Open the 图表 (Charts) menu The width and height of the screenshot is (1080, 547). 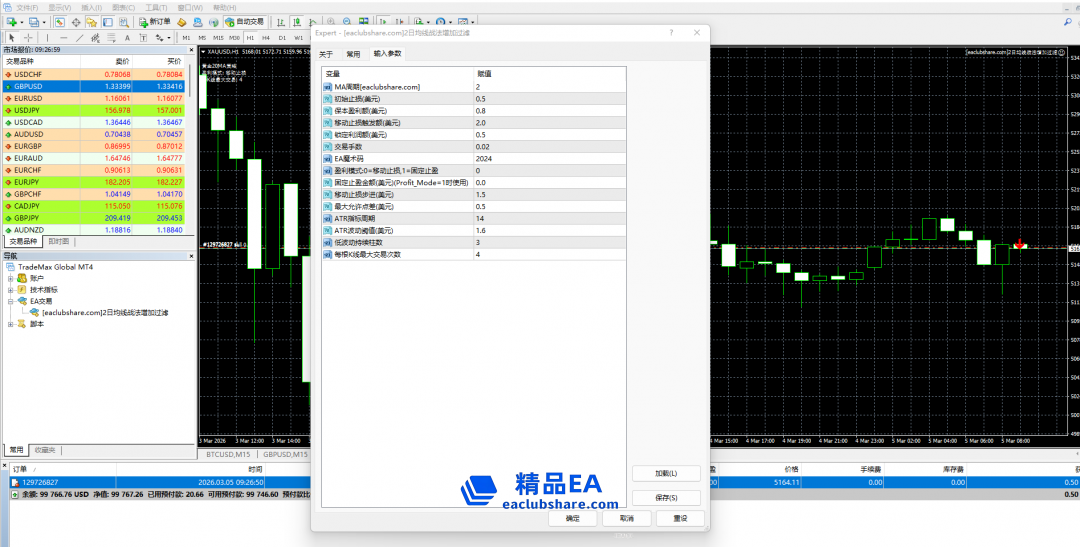click(124, 6)
